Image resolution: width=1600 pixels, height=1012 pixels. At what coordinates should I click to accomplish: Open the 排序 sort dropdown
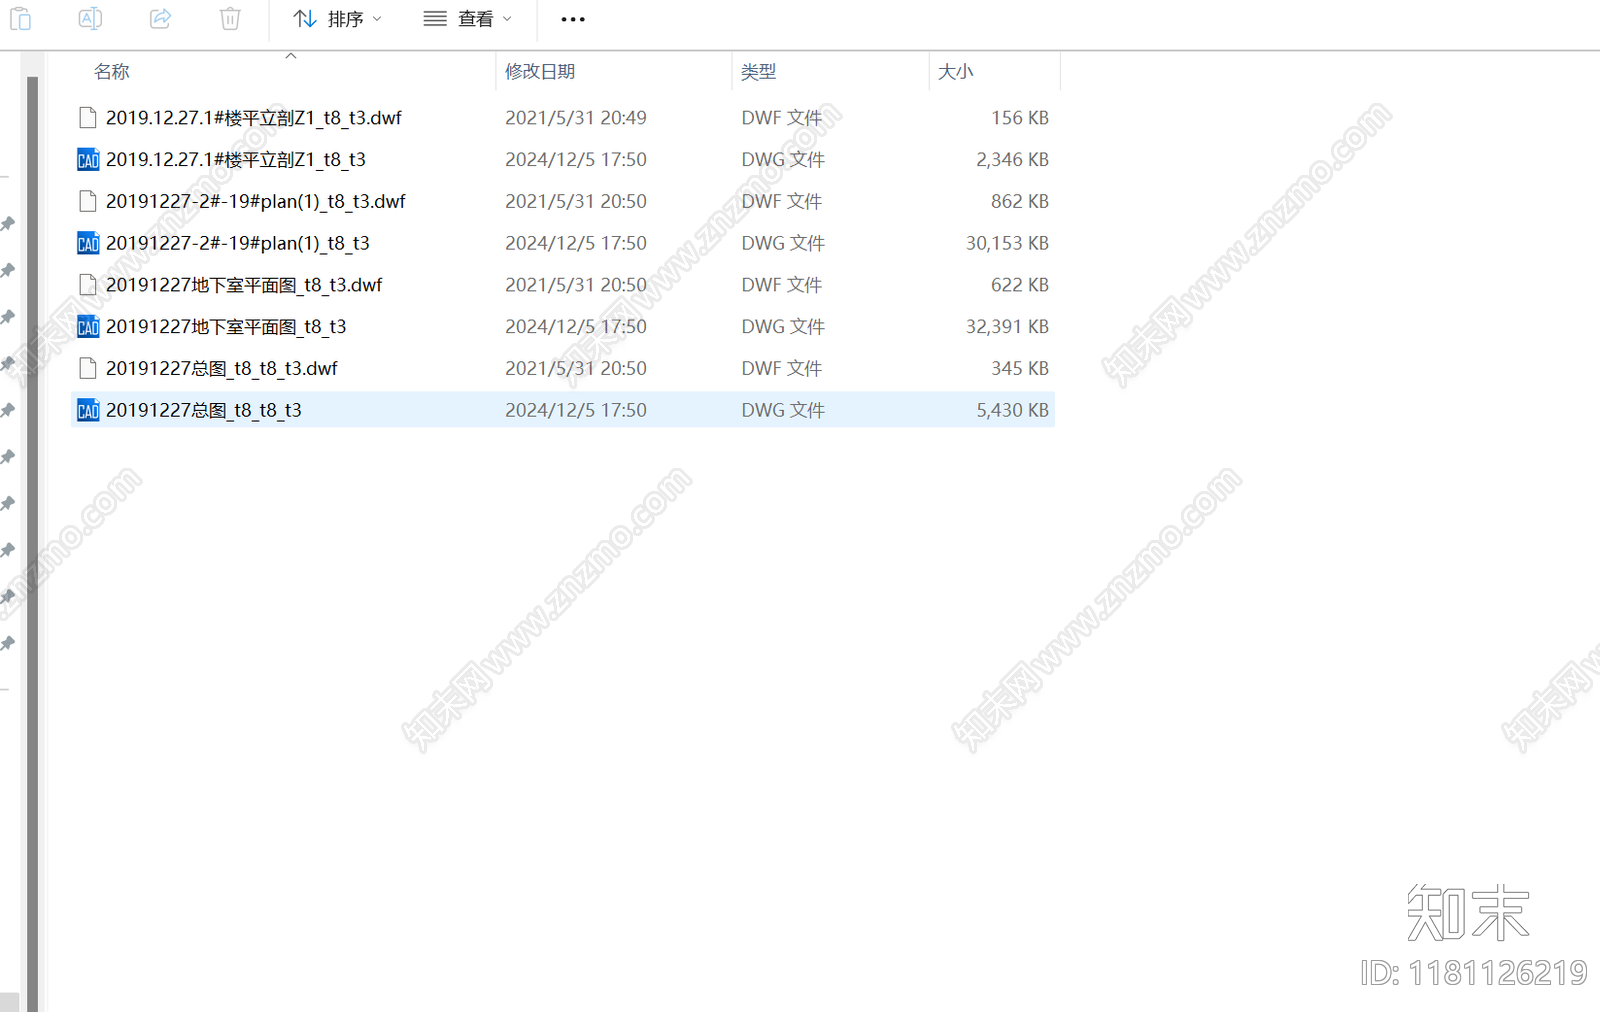(x=337, y=19)
